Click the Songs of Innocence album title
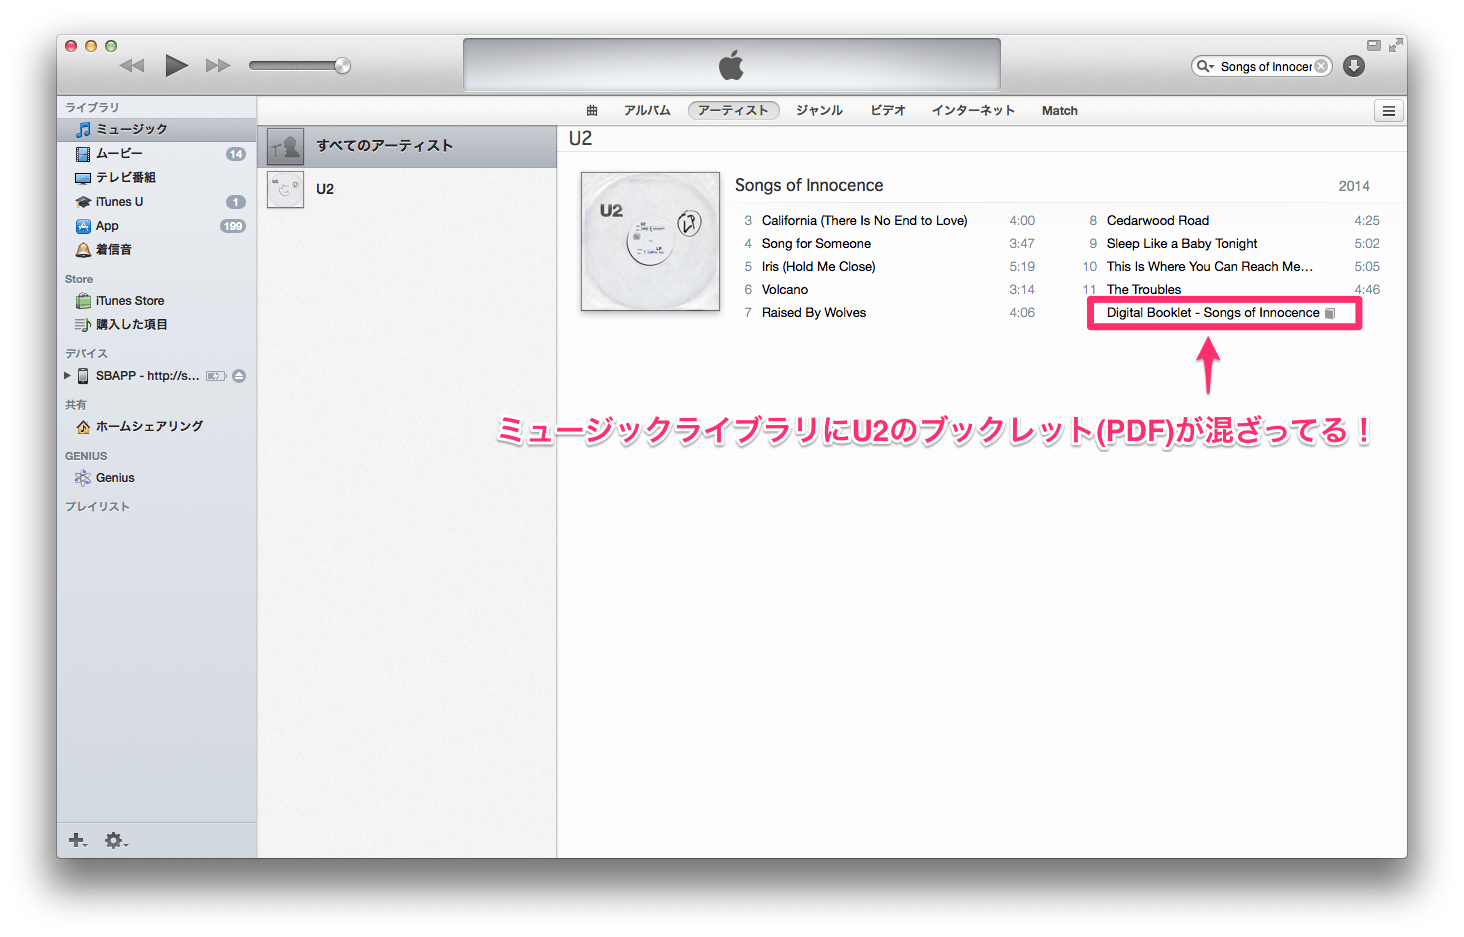1464x937 pixels. [809, 185]
